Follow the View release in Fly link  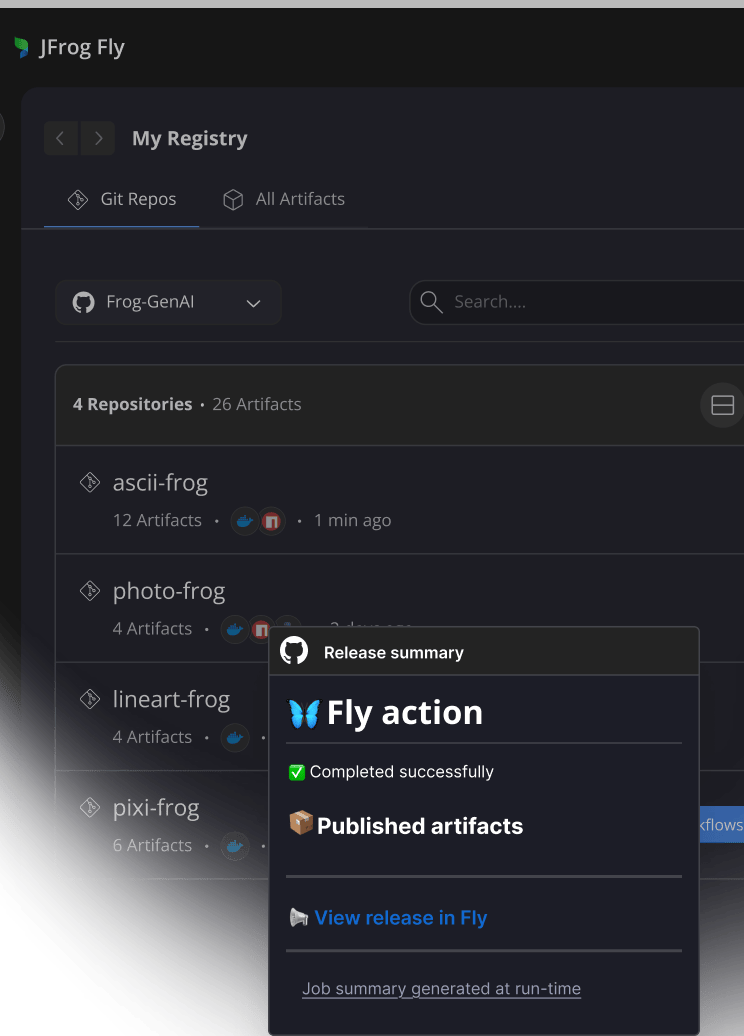[x=400, y=918]
